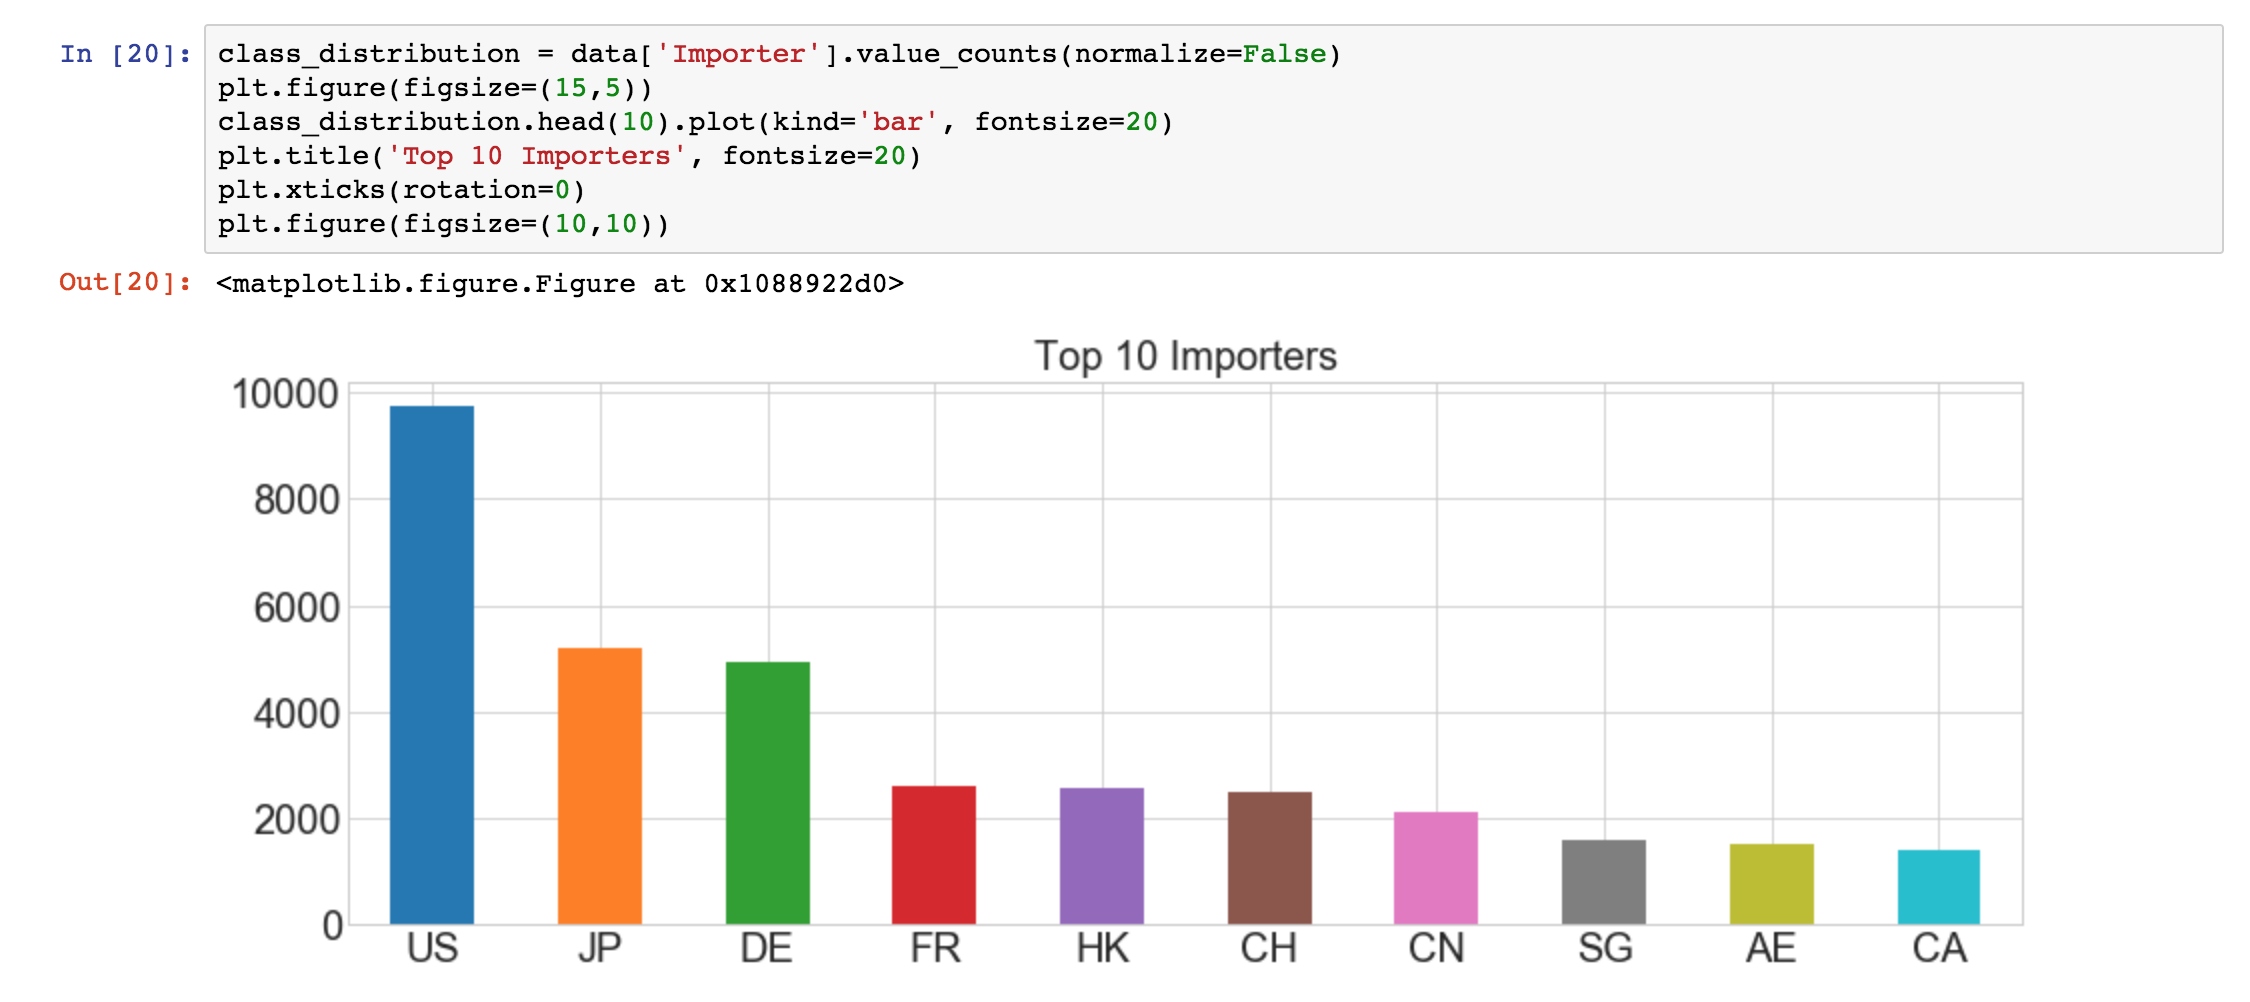Click the plt.xticks(rotation=0) code line
The height and width of the screenshot is (1002, 2250).
[x=401, y=190]
